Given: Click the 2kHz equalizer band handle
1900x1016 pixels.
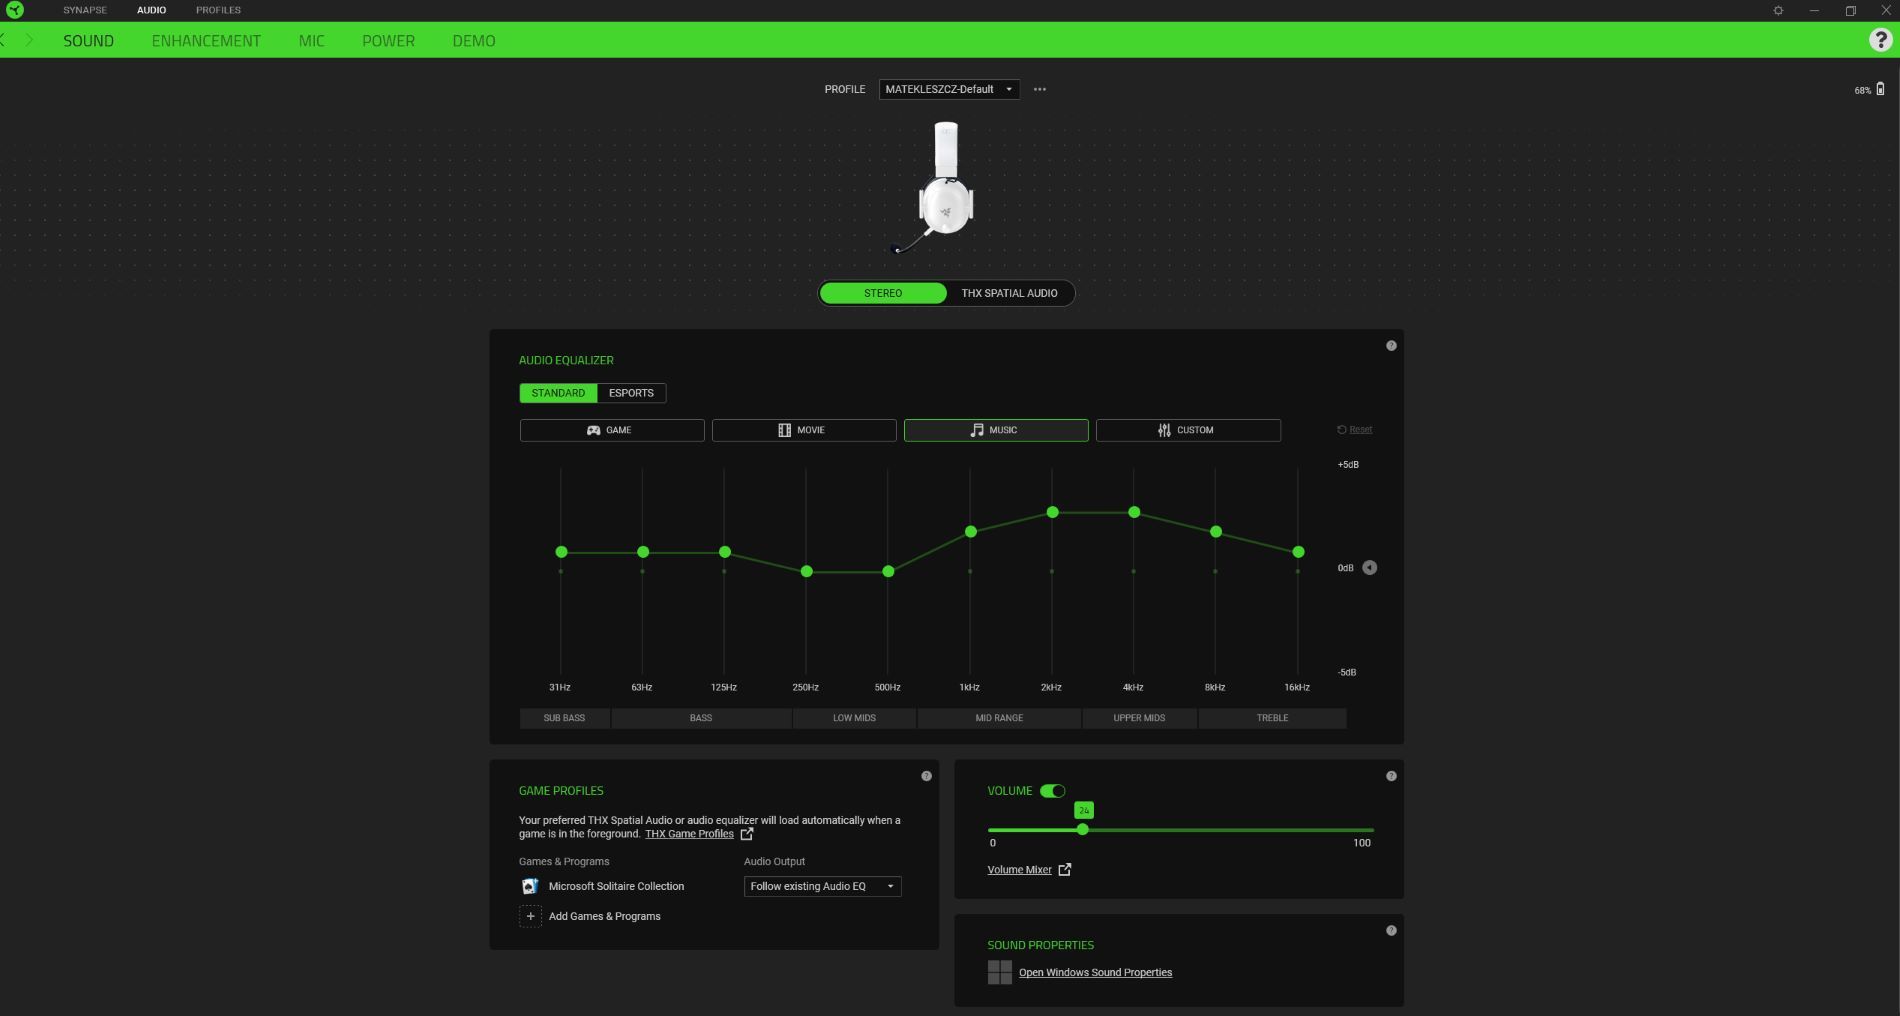Looking at the screenshot, I should [x=1052, y=512].
